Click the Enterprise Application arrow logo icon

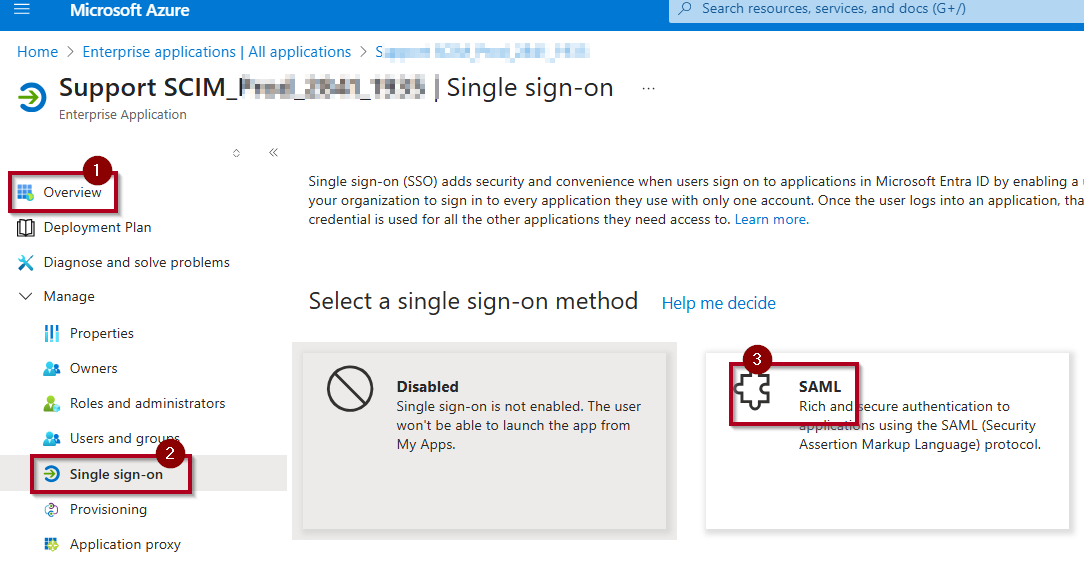tap(32, 98)
